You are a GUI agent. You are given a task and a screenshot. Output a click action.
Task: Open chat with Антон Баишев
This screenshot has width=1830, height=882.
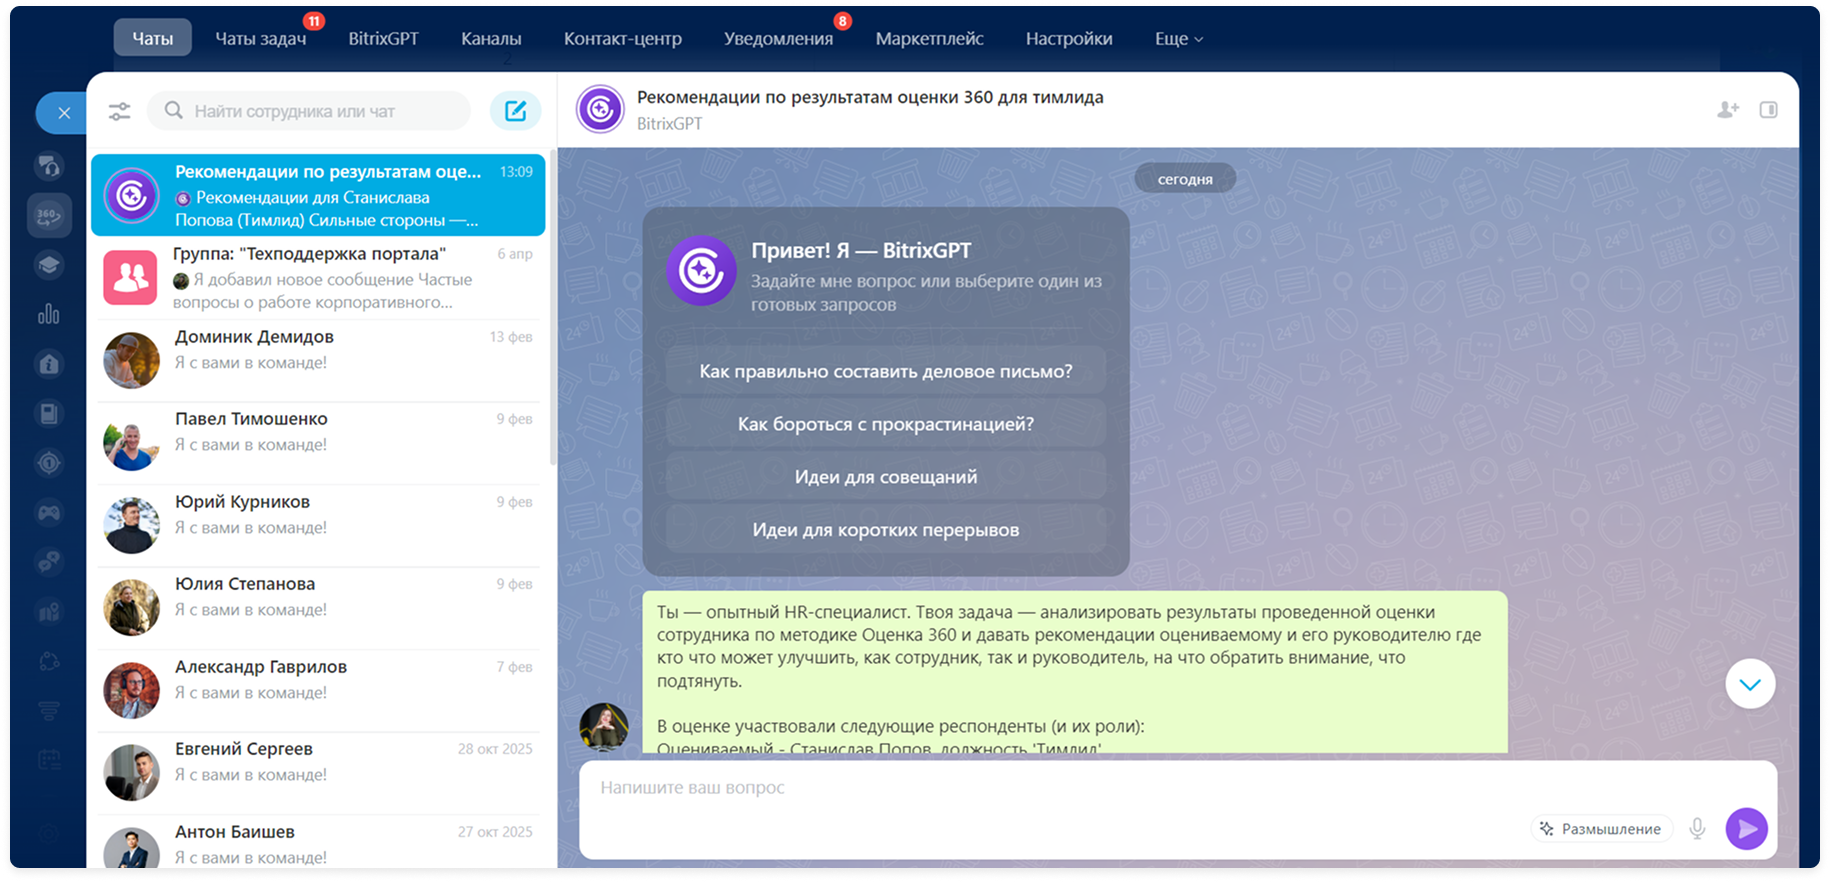(318, 843)
